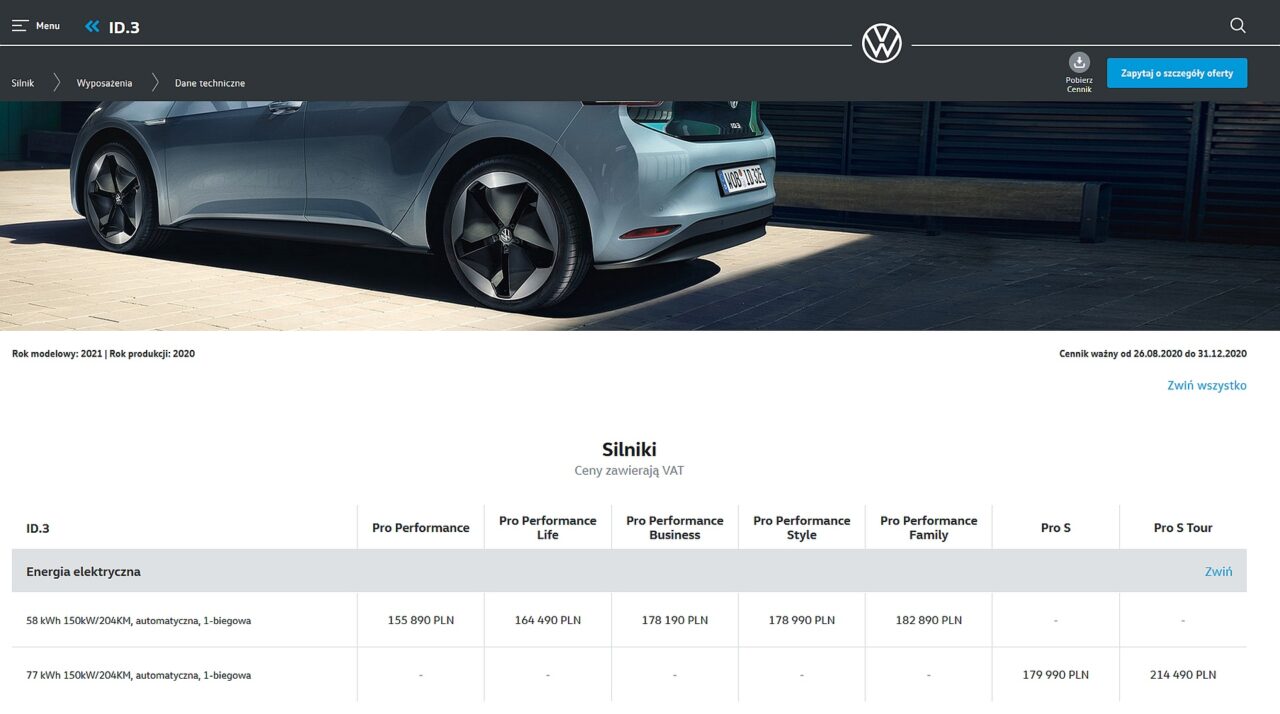Screen dimensions: 1280x714
Task: Click the Ceny zawierają VAT subtitle
Action: pyautogui.click(x=629, y=470)
